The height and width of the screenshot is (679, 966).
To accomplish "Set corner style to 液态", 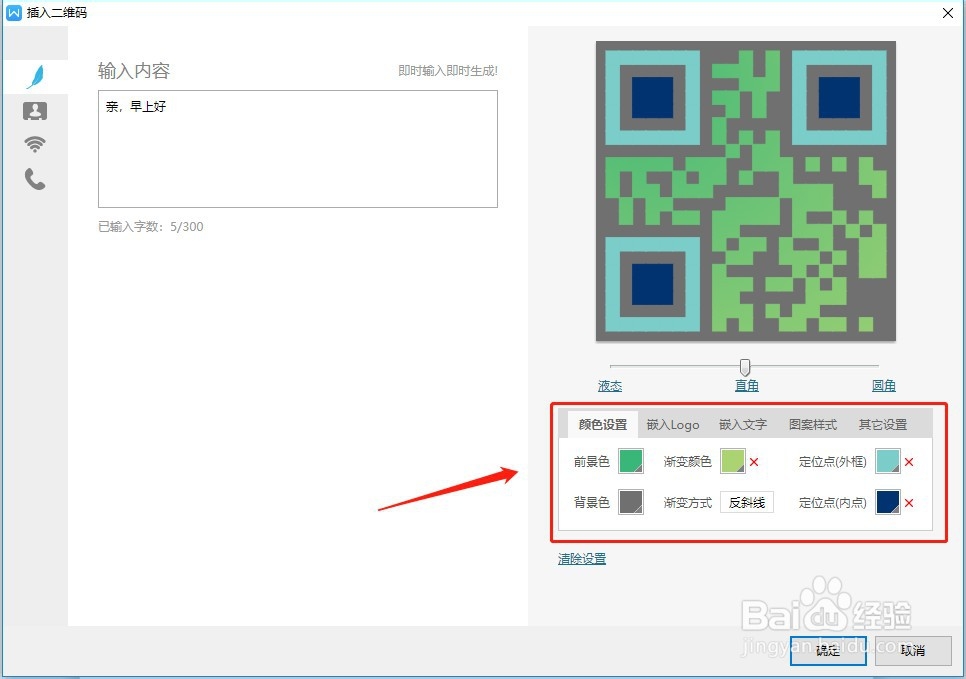I will pyautogui.click(x=610, y=386).
